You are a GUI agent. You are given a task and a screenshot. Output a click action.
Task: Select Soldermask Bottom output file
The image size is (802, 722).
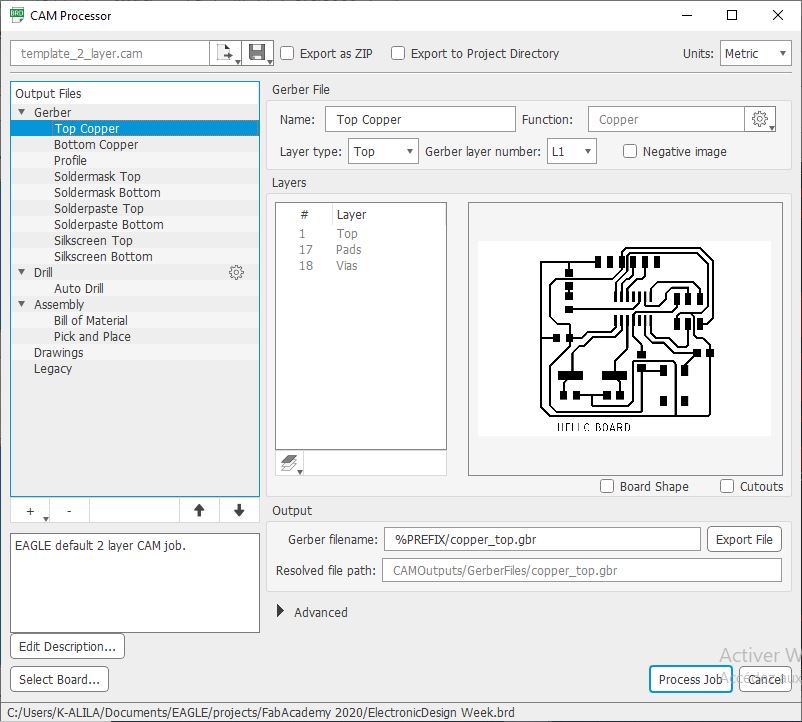135,193
